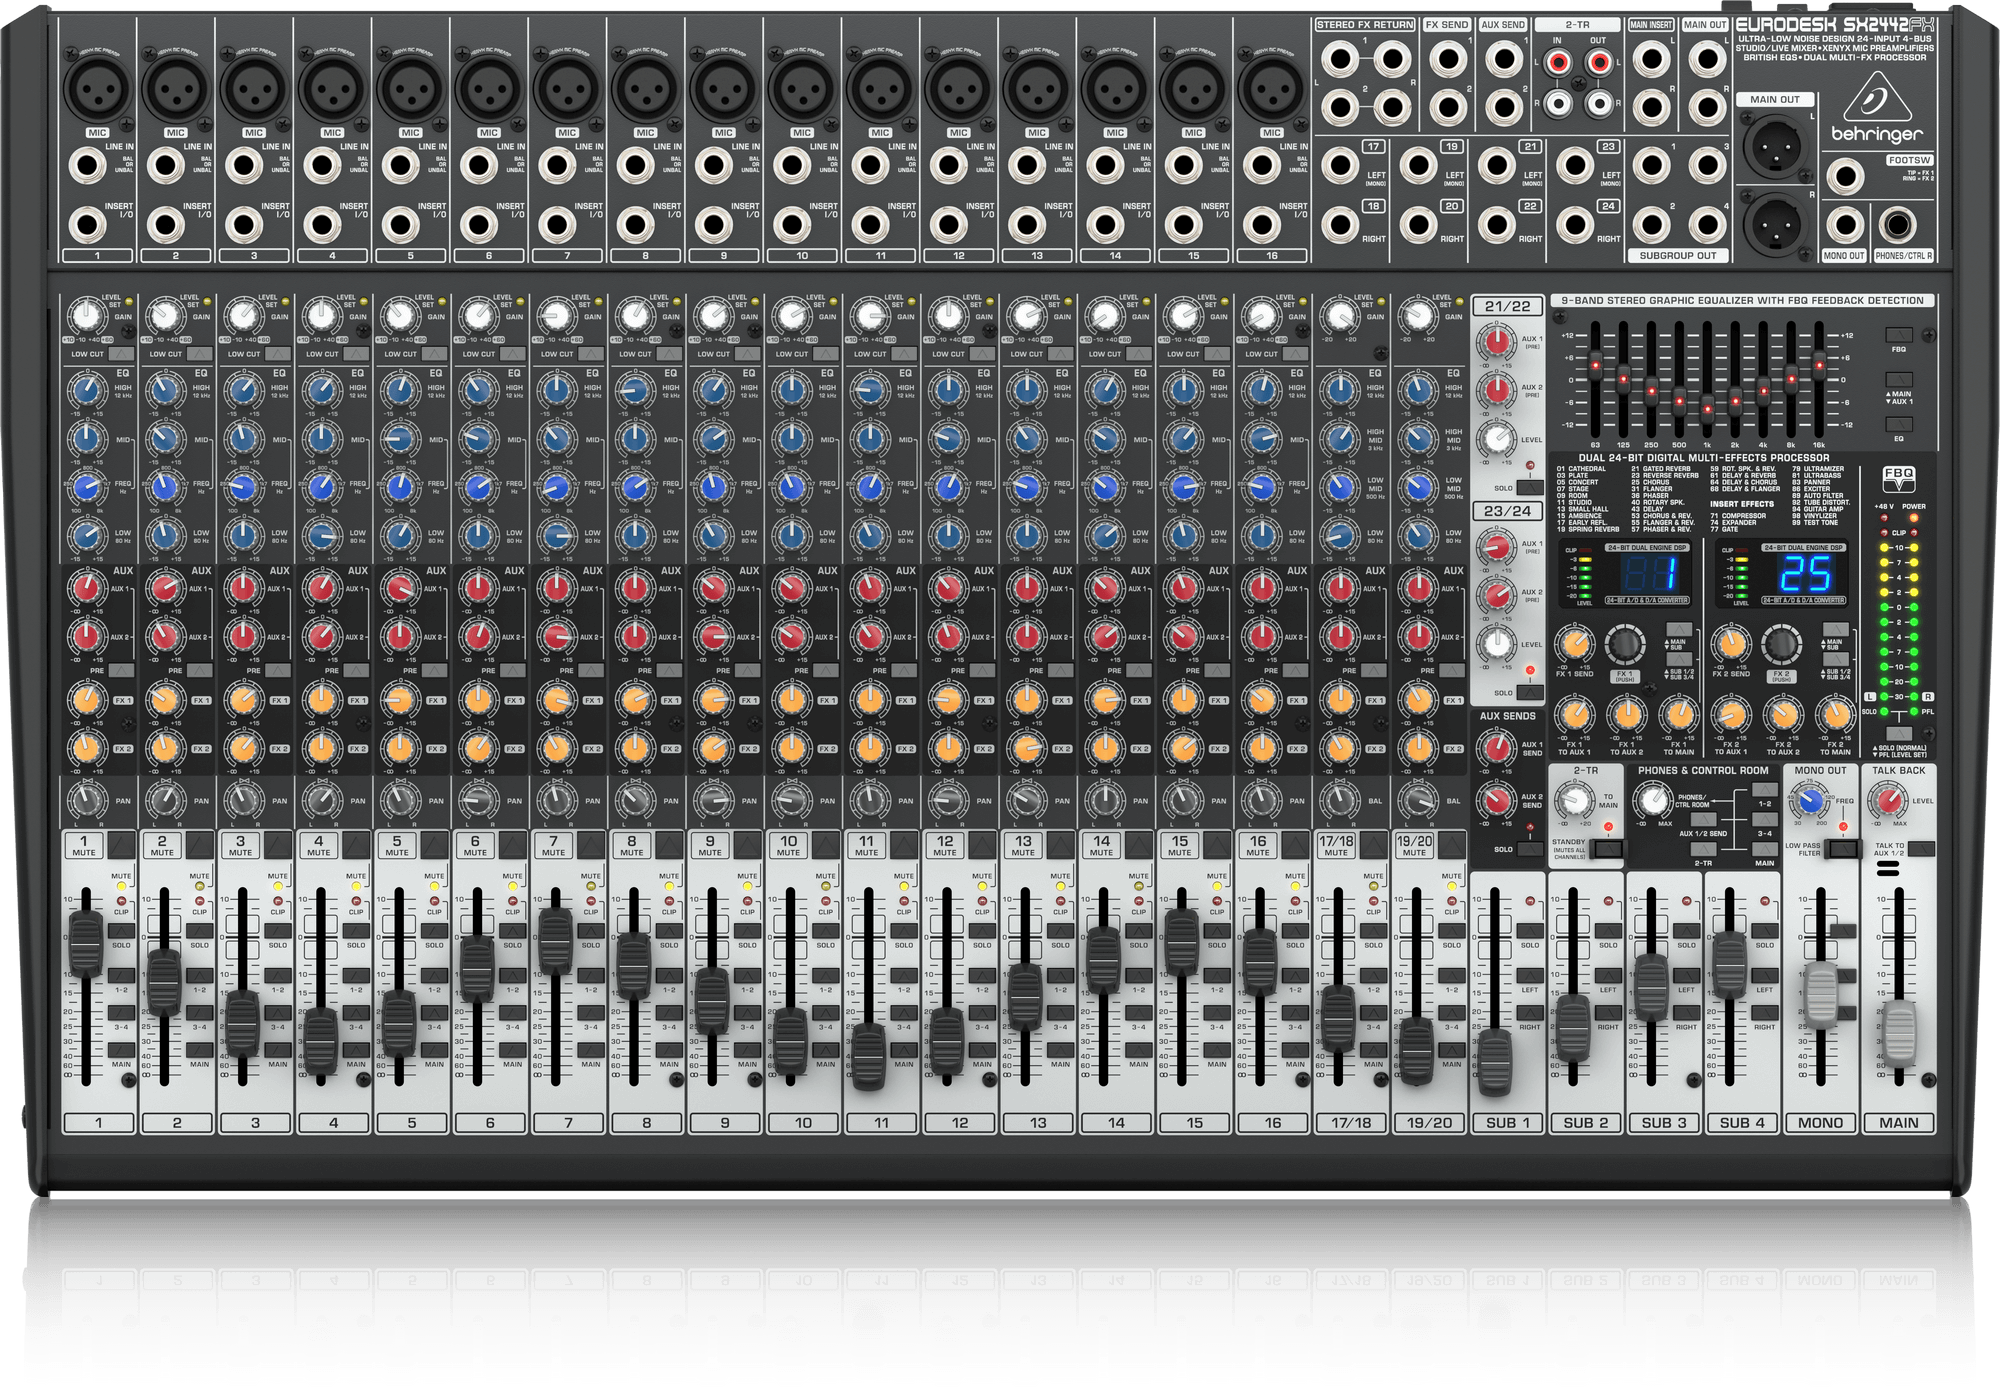Click the FX 2 program selector knob
This screenshot has width=2000, height=1400.
pos(1780,645)
